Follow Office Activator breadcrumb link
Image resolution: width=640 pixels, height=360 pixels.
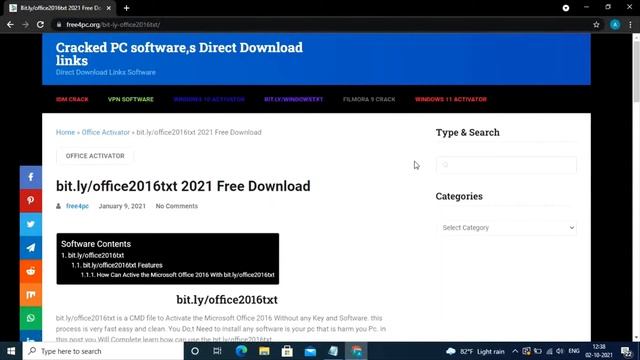tap(106, 132)
